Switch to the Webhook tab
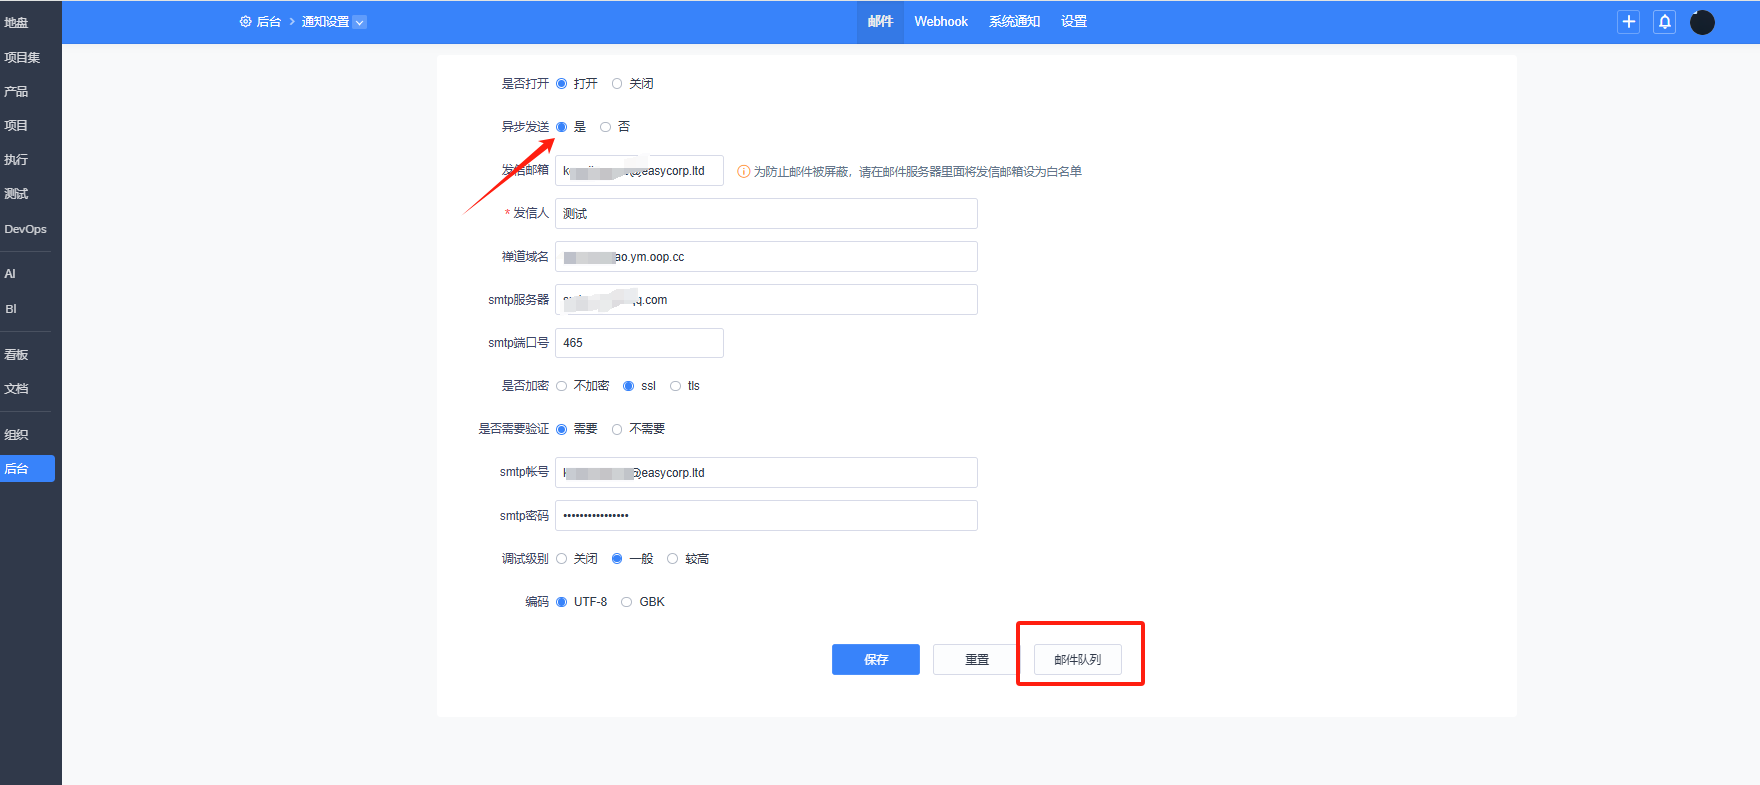Viewport: 1760px width, 785px height. tap(941, 22)
